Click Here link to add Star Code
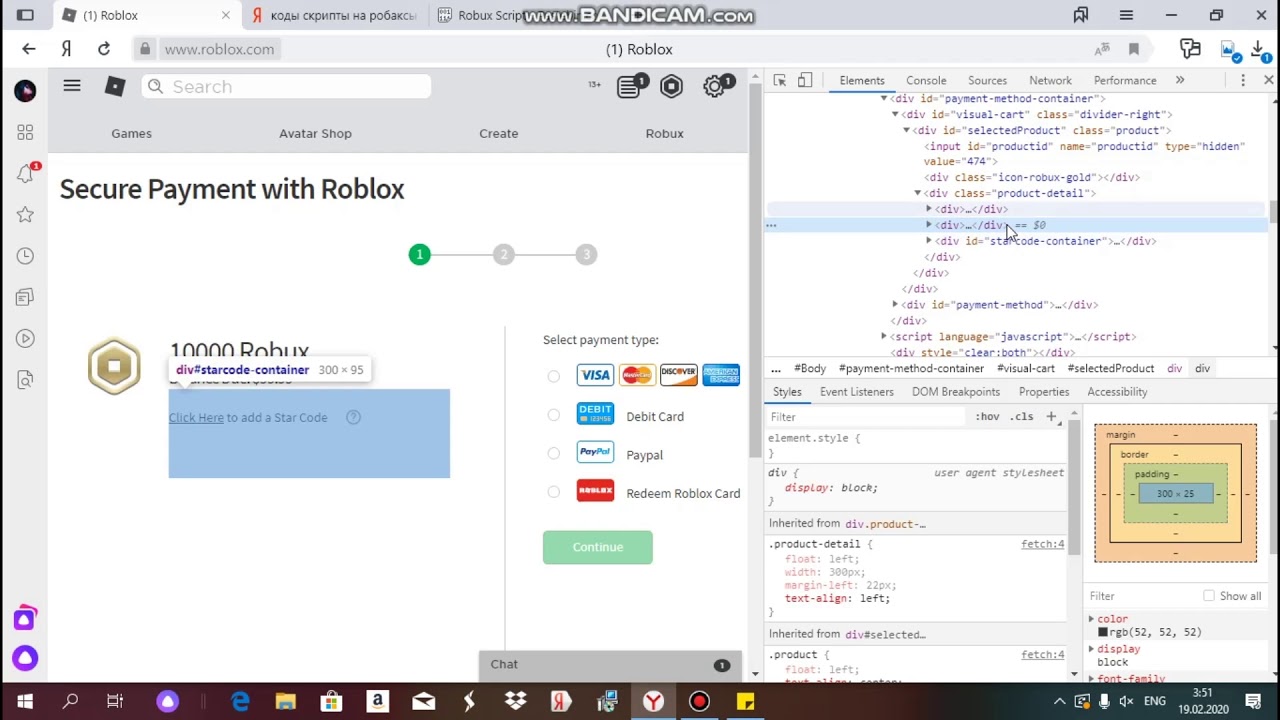 pyautogui.click(x=196, y=417)
